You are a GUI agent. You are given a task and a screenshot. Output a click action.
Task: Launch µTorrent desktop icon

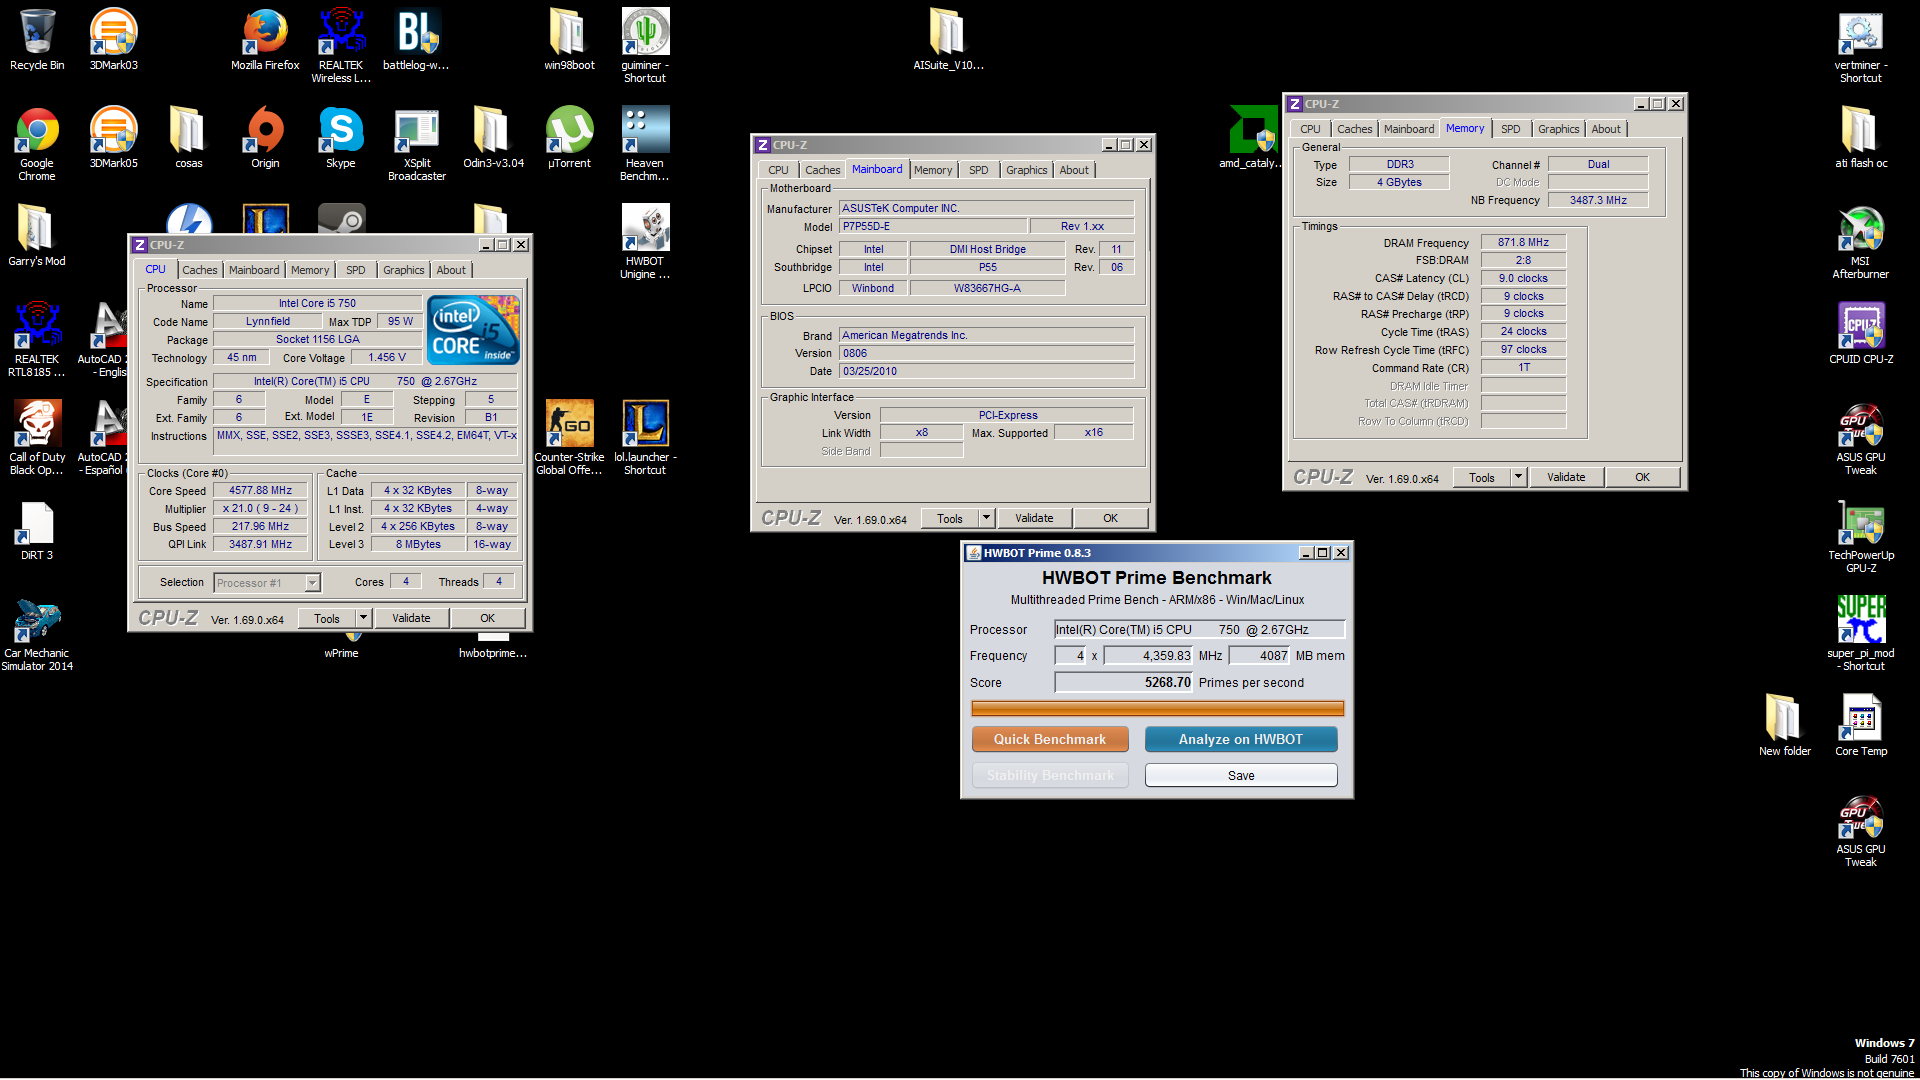pyautogui.click(x=569, y=138)
